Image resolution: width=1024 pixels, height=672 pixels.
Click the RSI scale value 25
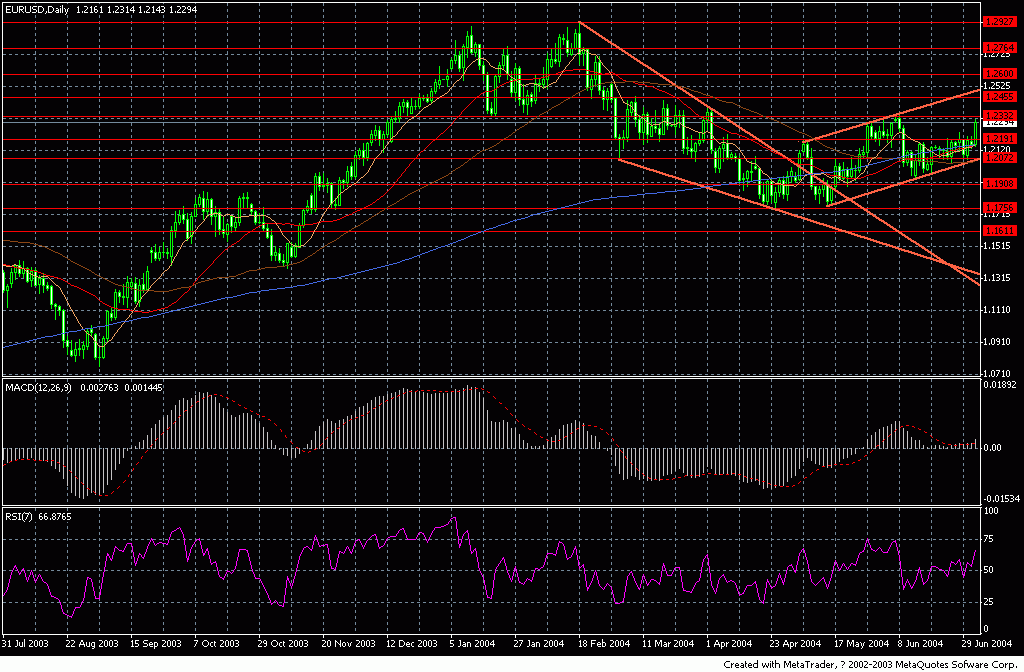pos(989,602)
